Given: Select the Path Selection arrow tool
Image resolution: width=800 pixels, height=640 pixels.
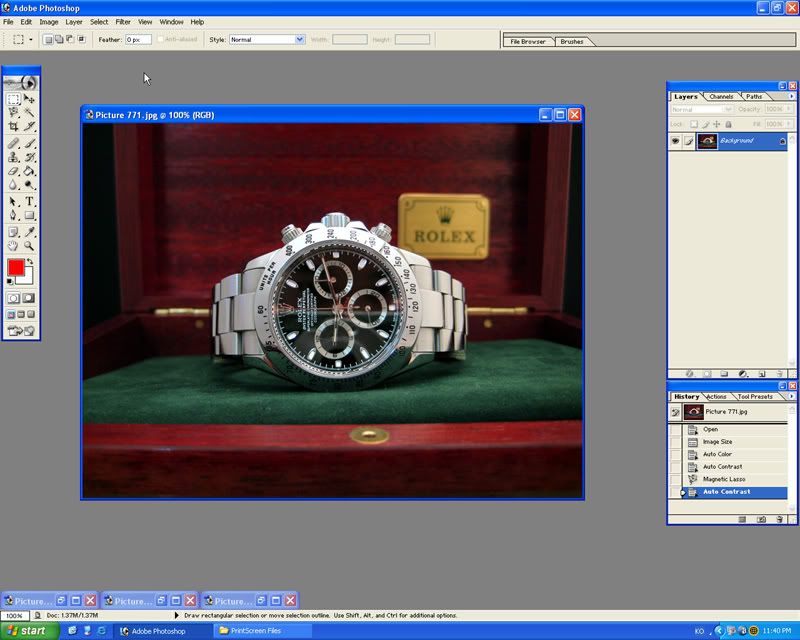Looking at the screenshot, I should tap(13, 202).
